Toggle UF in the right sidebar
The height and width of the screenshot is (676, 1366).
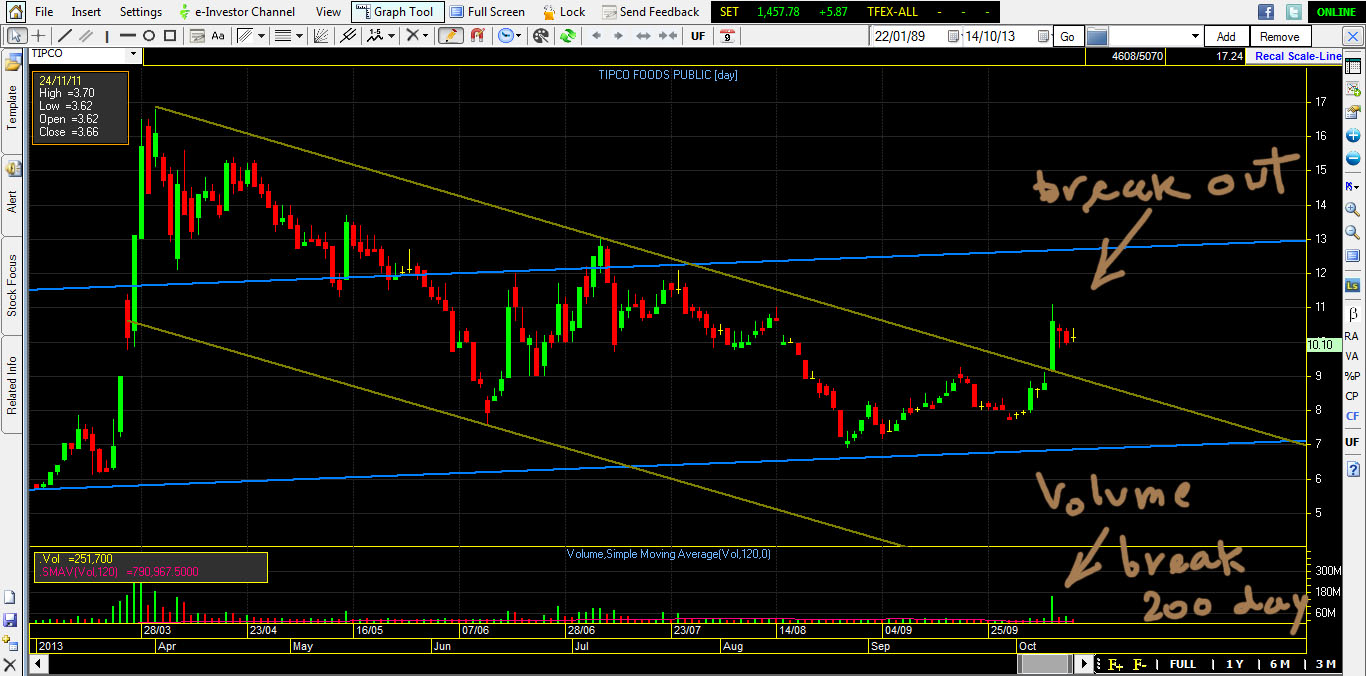1352,442
